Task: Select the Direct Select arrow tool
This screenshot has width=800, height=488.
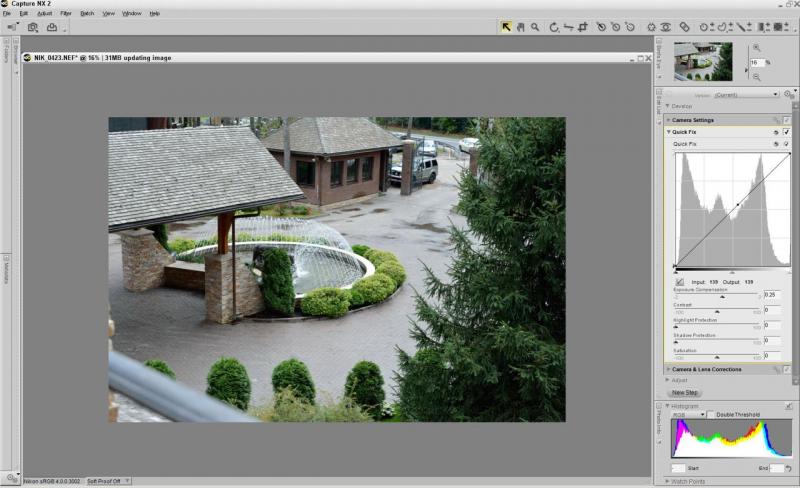Action: (x=506, y=27)
